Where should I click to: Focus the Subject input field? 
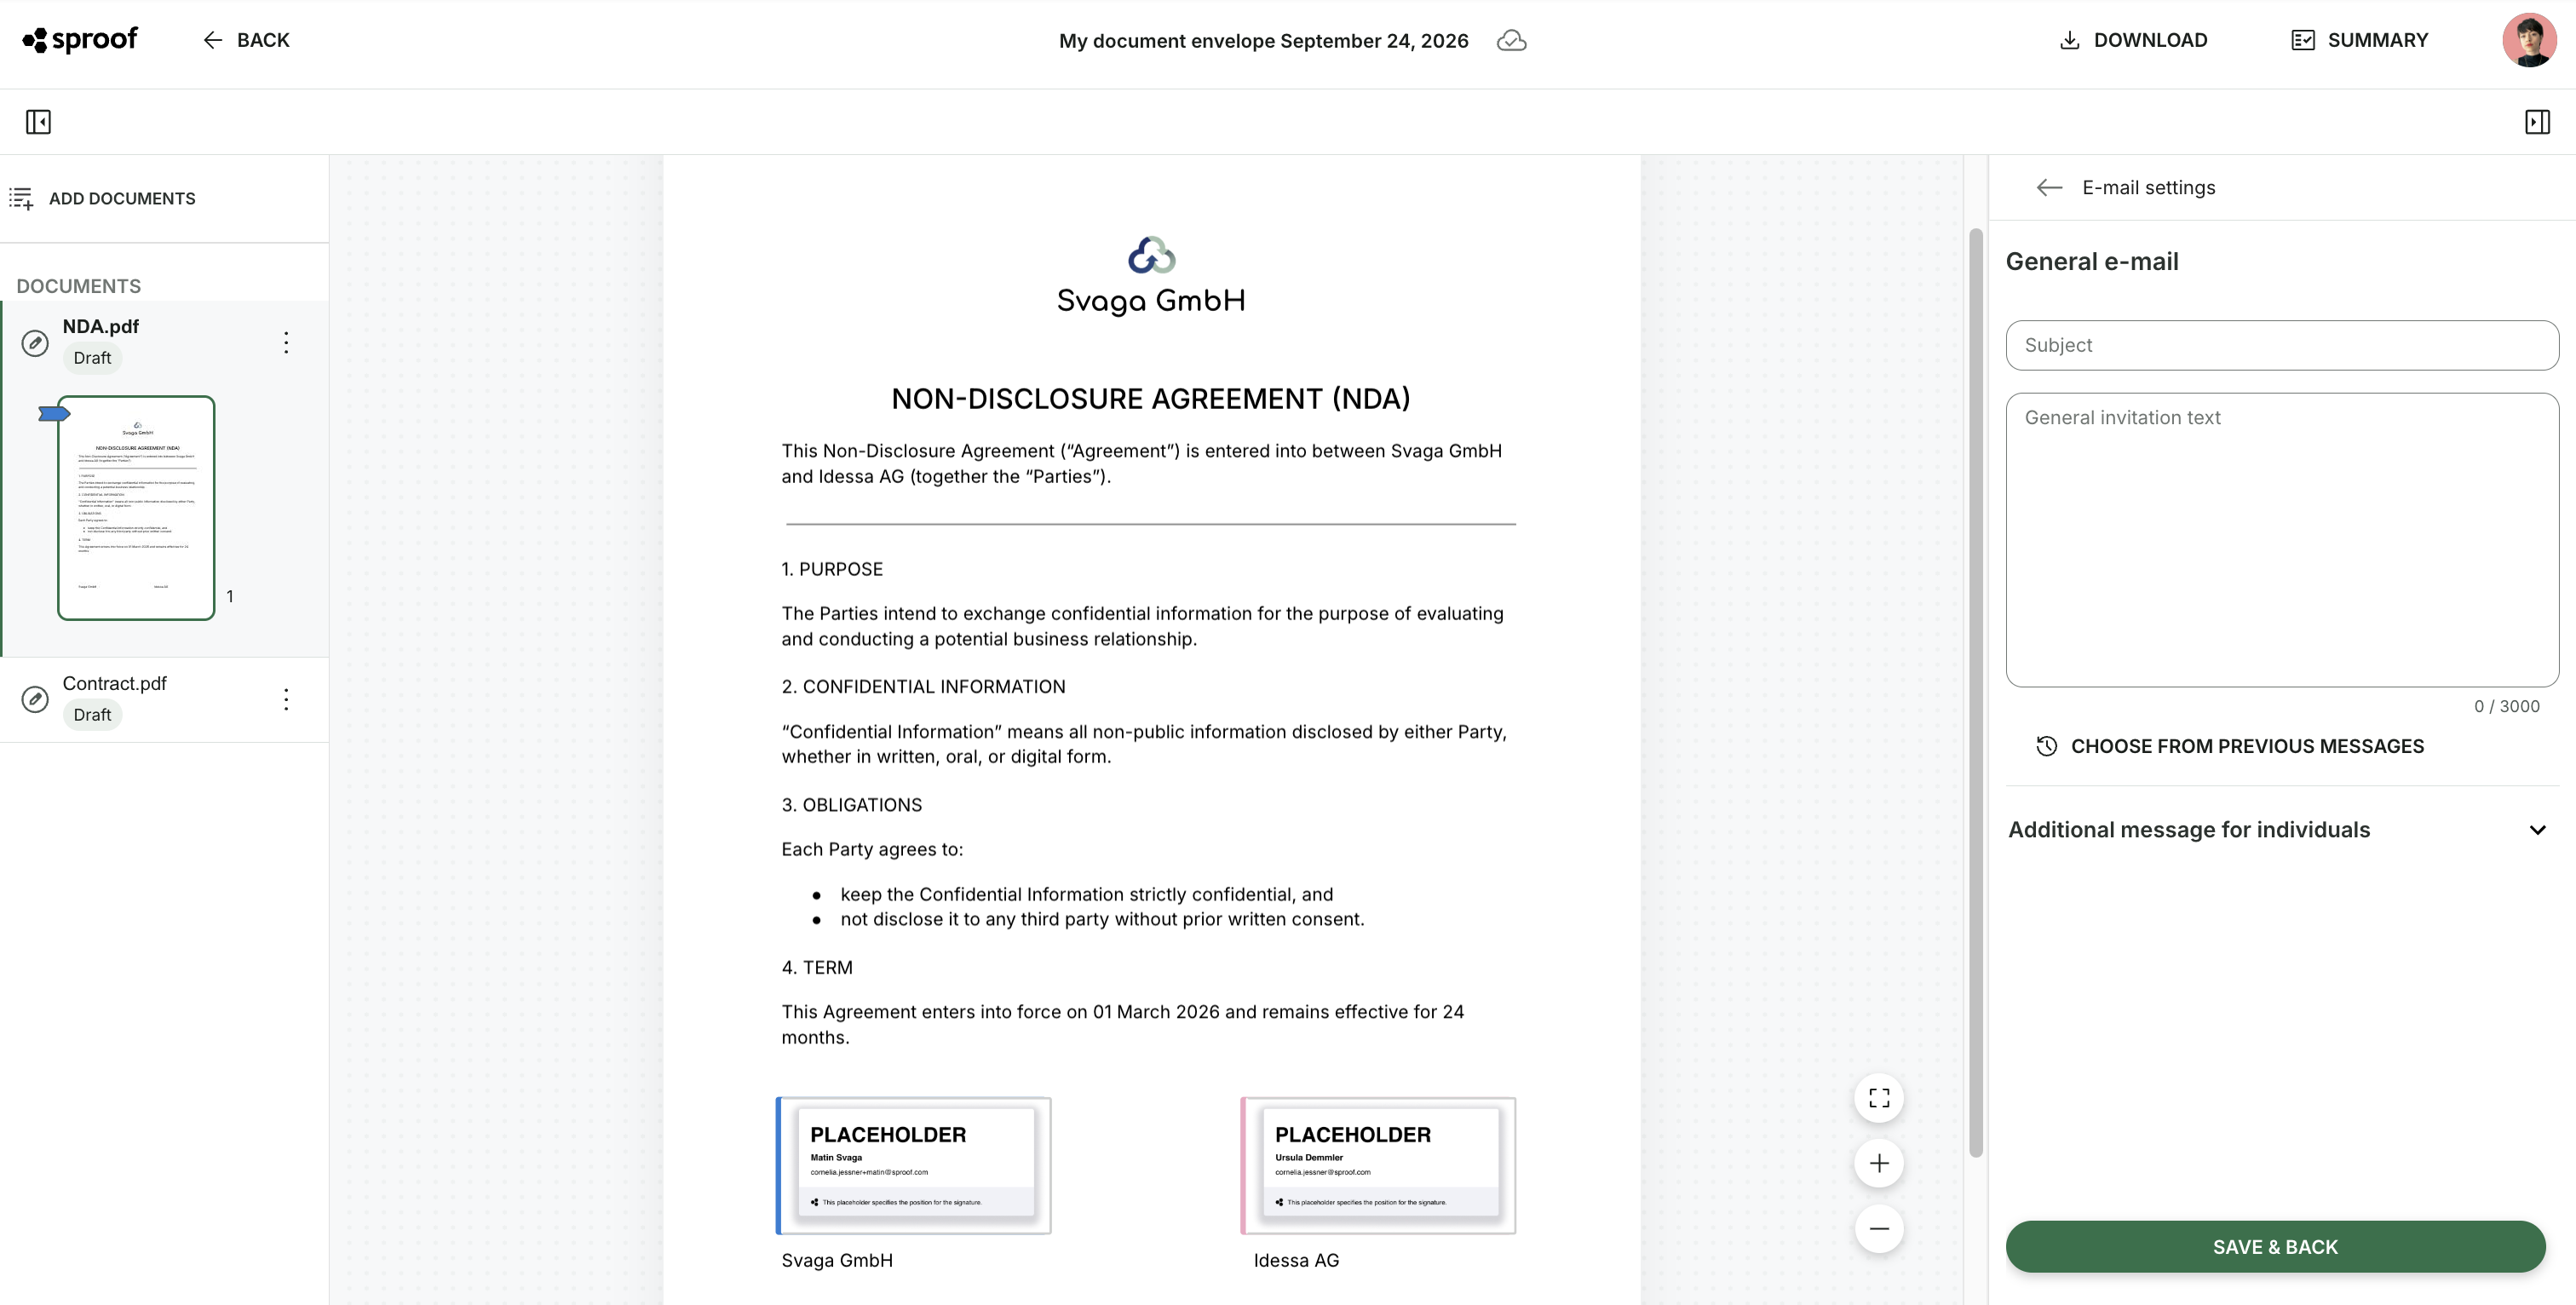pyautogui.click(x=2282, y=345)
